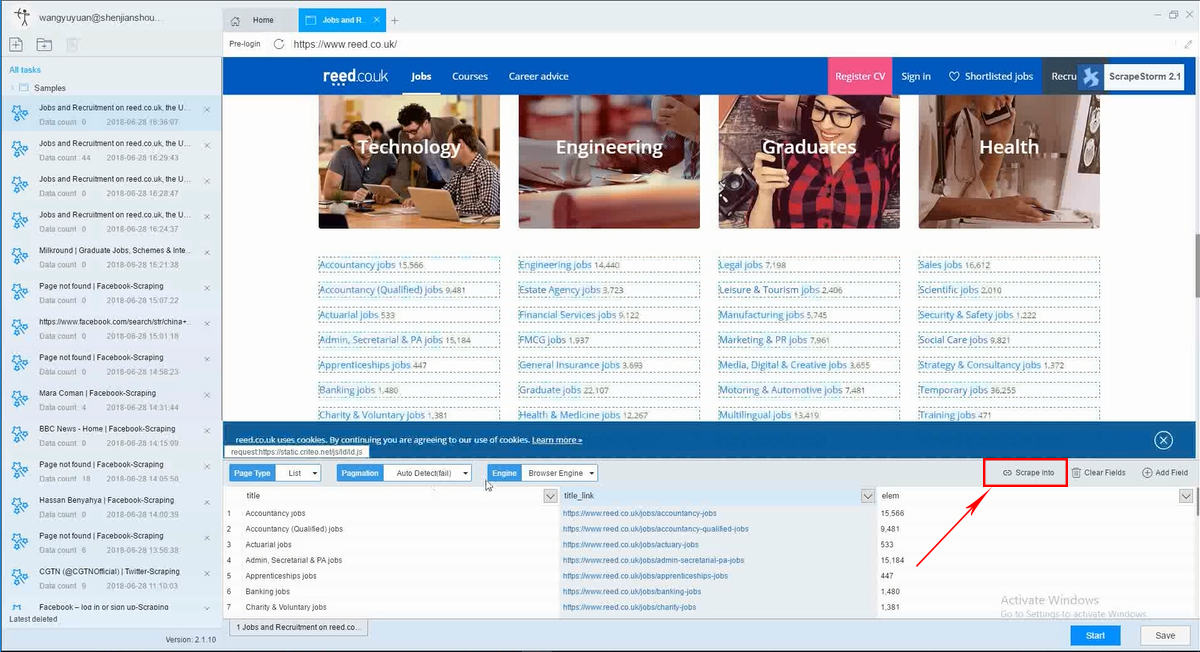Expand the title column dropdown arrow

pyautogui.click(x=550, y=496)
